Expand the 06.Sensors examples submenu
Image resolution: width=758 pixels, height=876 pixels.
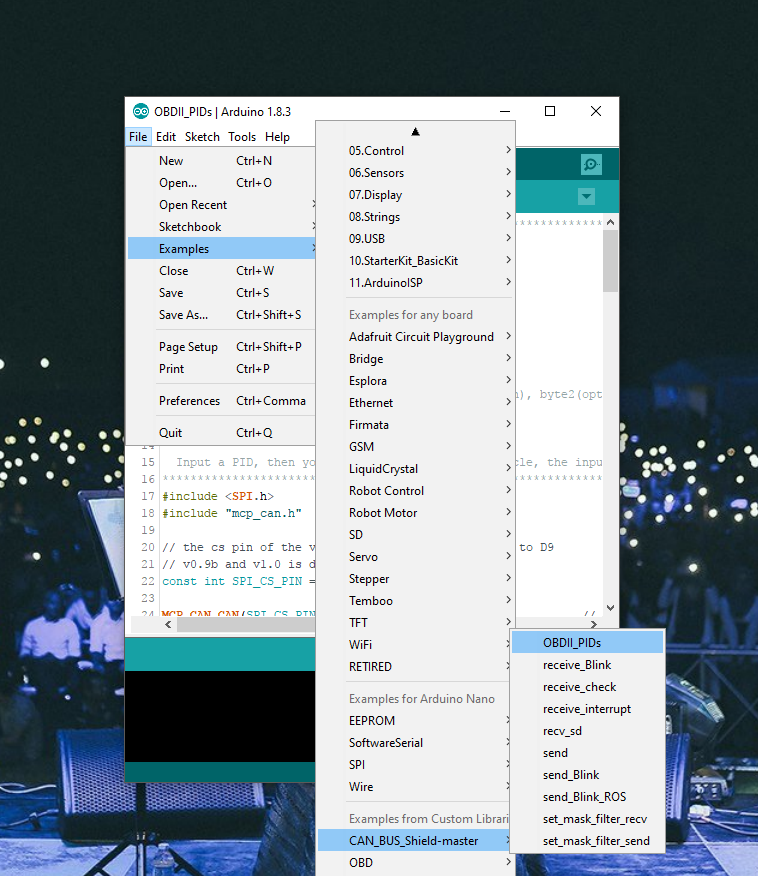click(x=415, y=173)
